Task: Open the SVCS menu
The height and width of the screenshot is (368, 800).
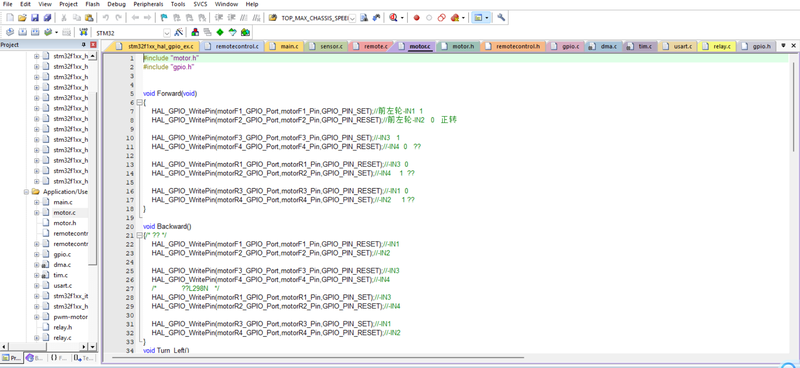Action: pyautogui.click(x=201, y=4)
